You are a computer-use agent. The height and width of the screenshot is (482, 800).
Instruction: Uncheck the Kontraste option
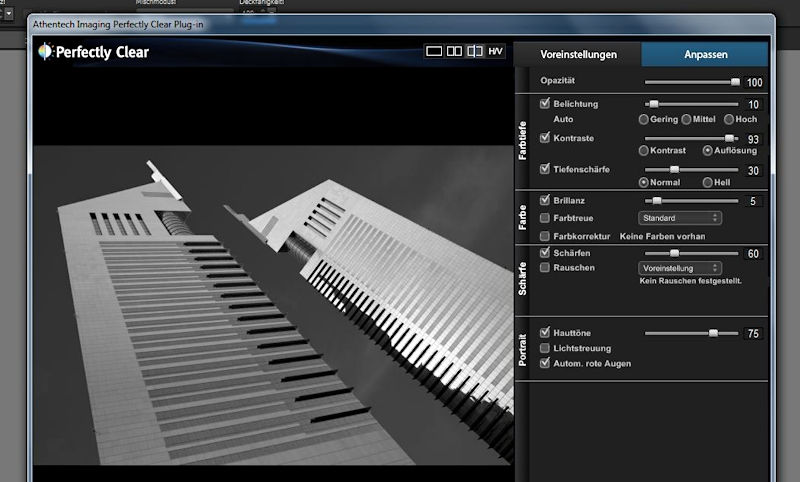pos(545,137)
